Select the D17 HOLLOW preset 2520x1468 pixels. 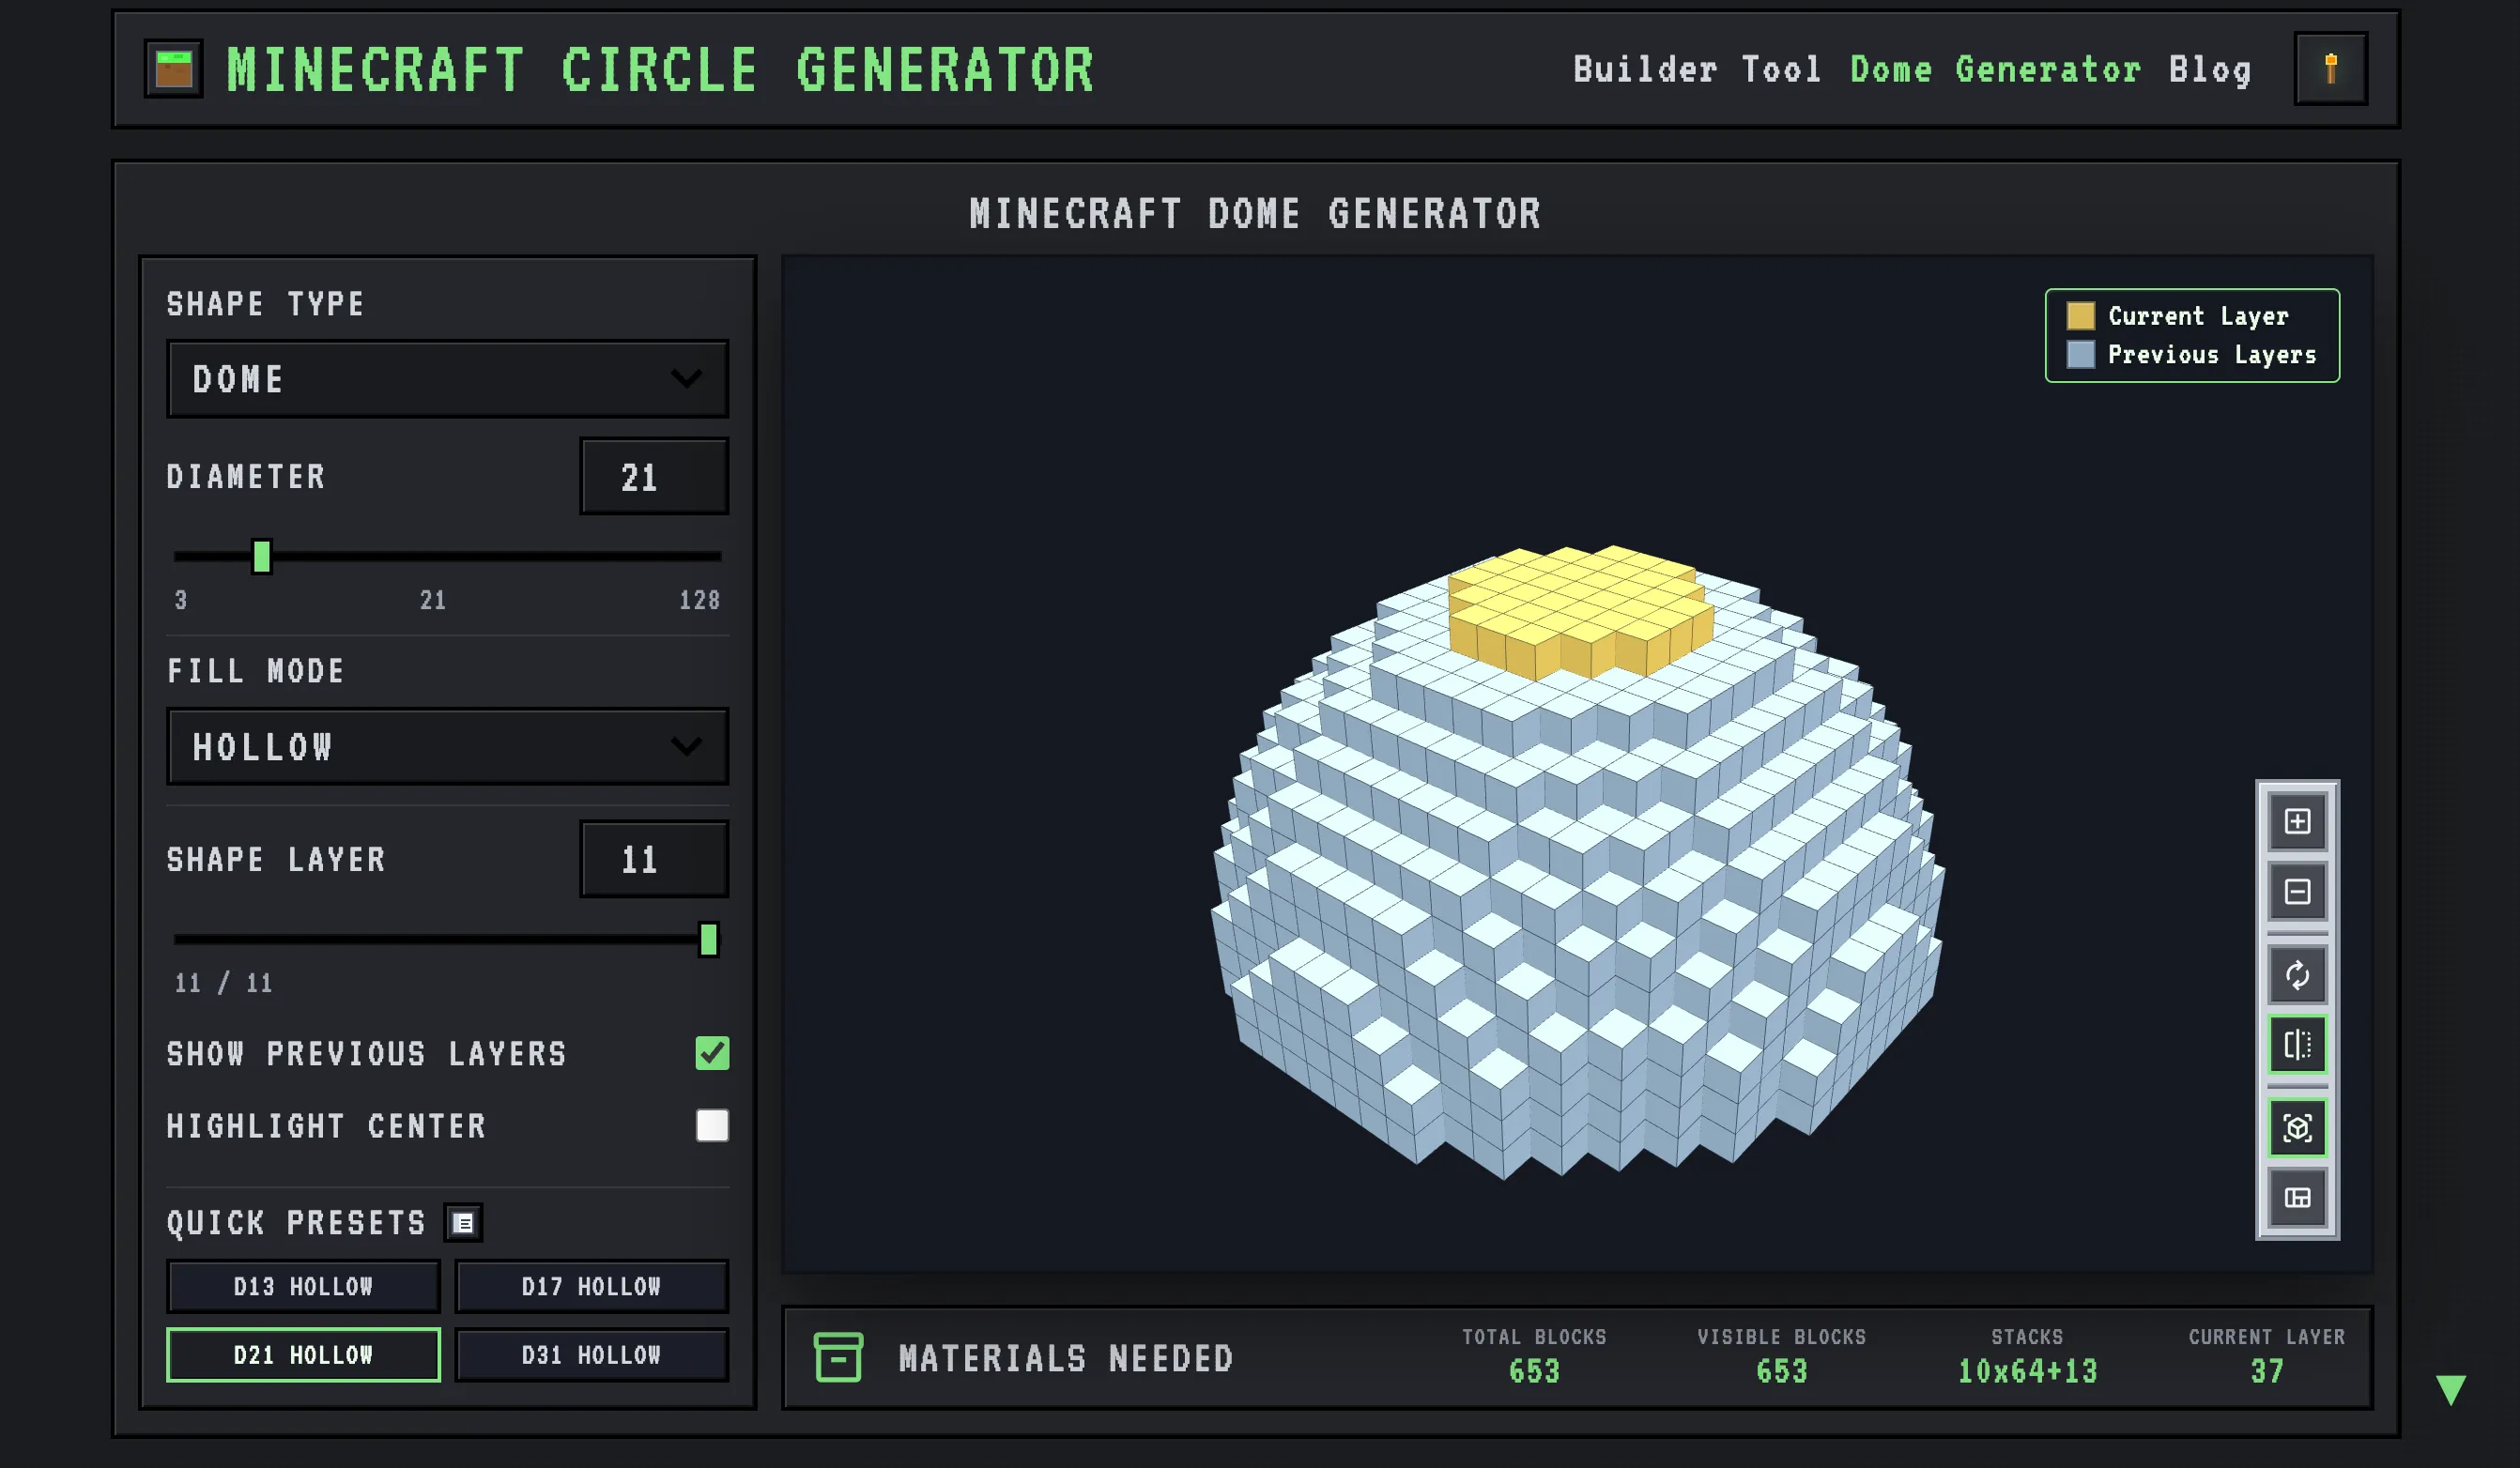[591, 1286]
